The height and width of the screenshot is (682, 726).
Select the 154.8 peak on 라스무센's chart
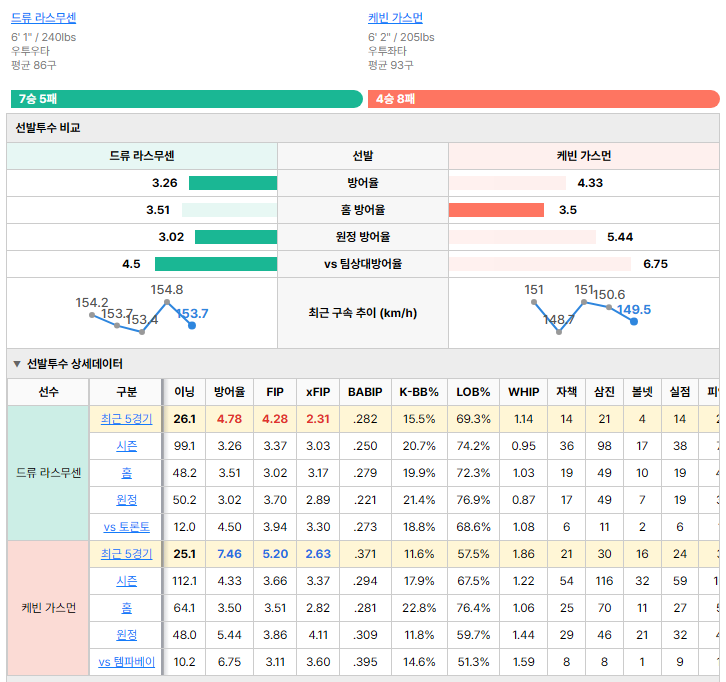167,302
